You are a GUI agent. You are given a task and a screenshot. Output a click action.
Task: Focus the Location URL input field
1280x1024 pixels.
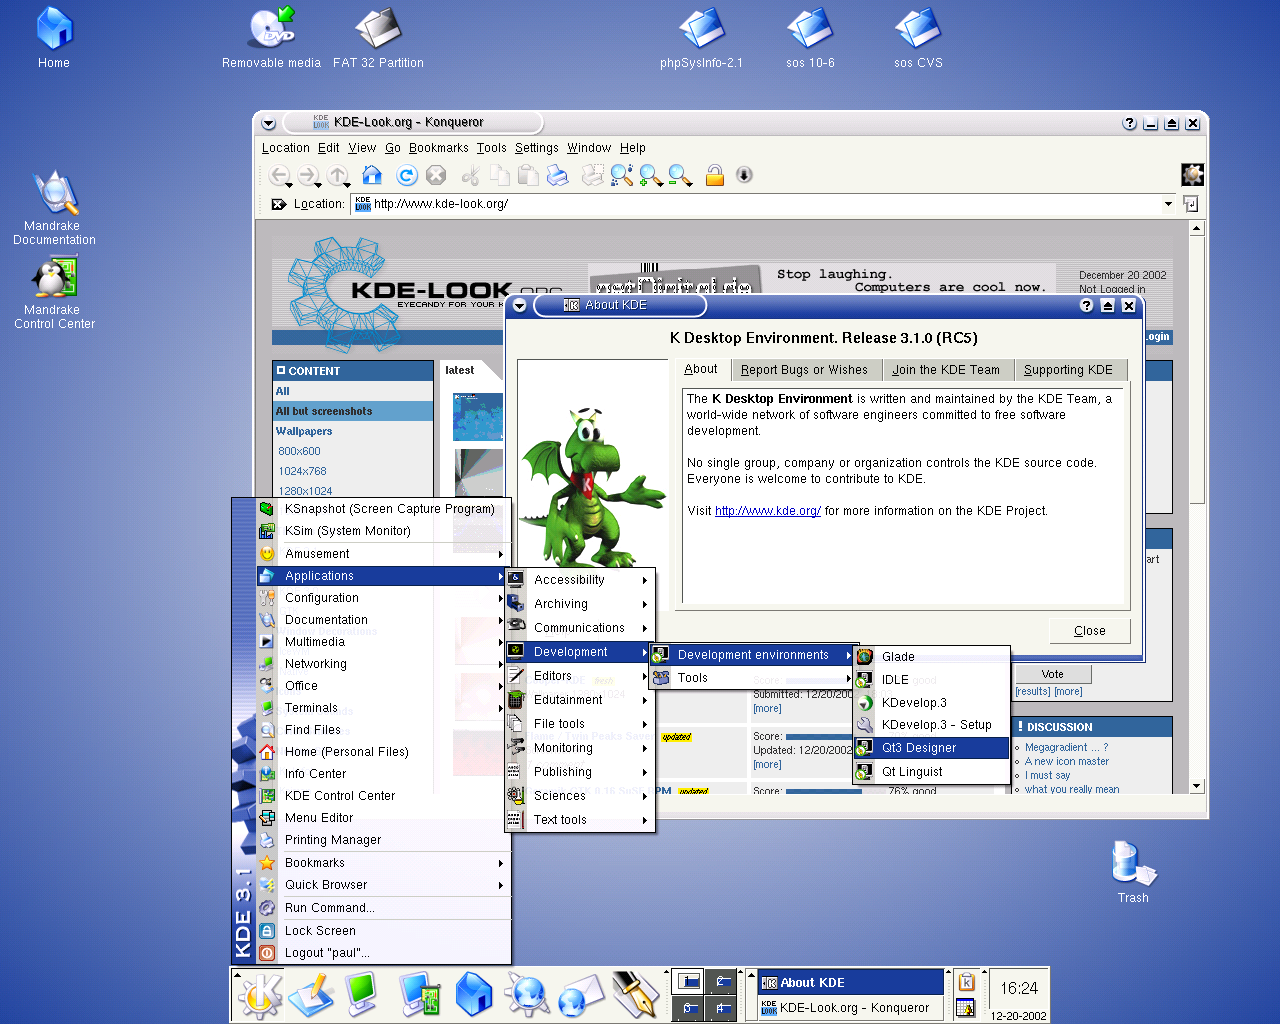pyautogui.click(x=755, y=204)
